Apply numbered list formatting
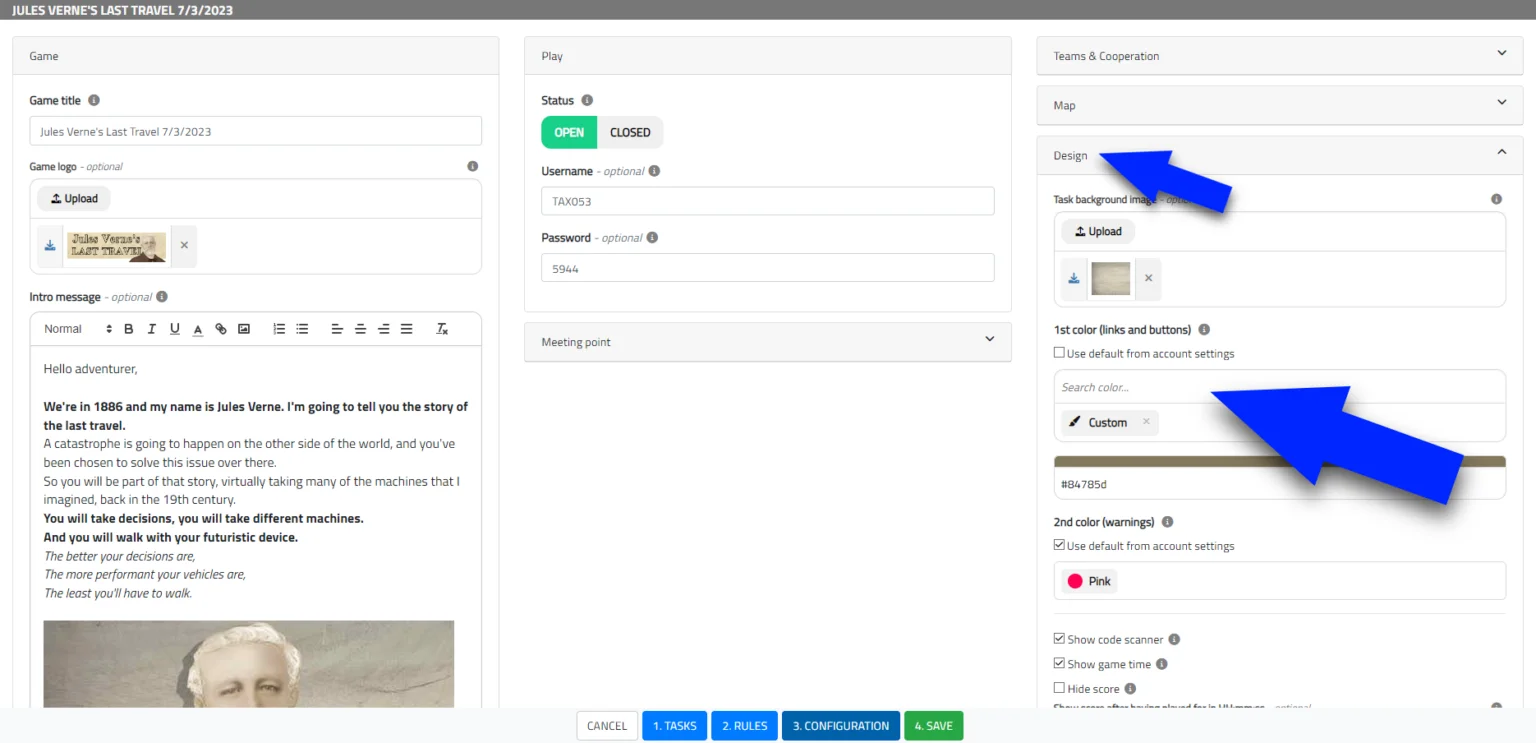 [x=279, y=329]
